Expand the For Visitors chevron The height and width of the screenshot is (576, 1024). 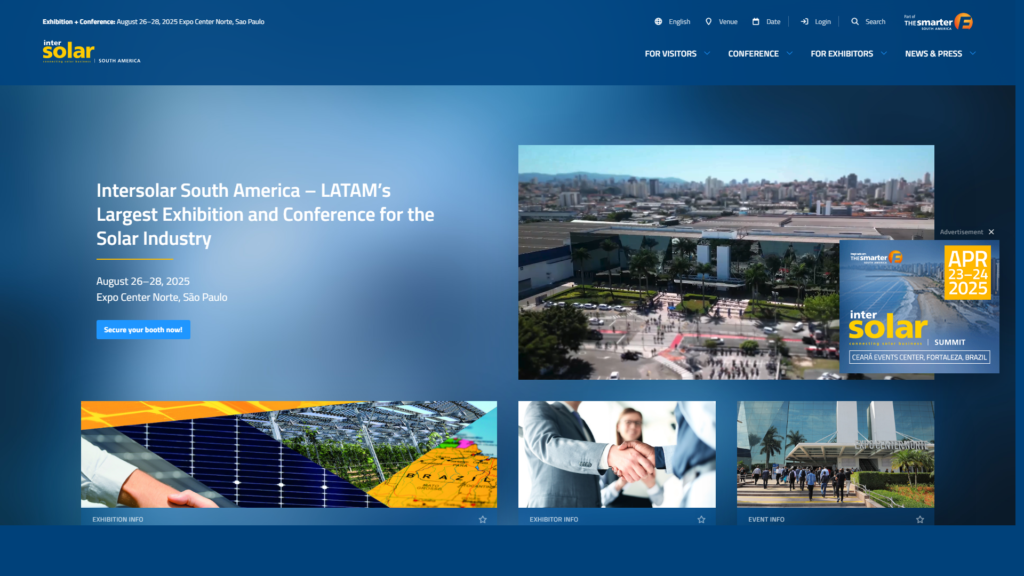(x=707, y=54)
